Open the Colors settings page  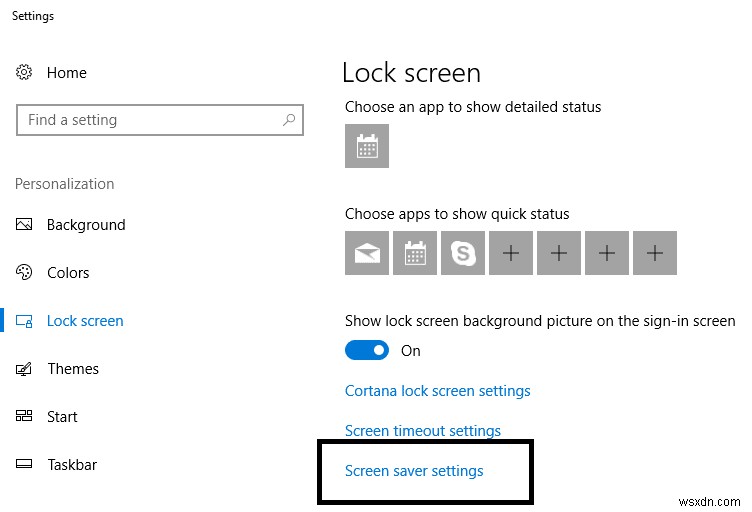tap(68, 273)
